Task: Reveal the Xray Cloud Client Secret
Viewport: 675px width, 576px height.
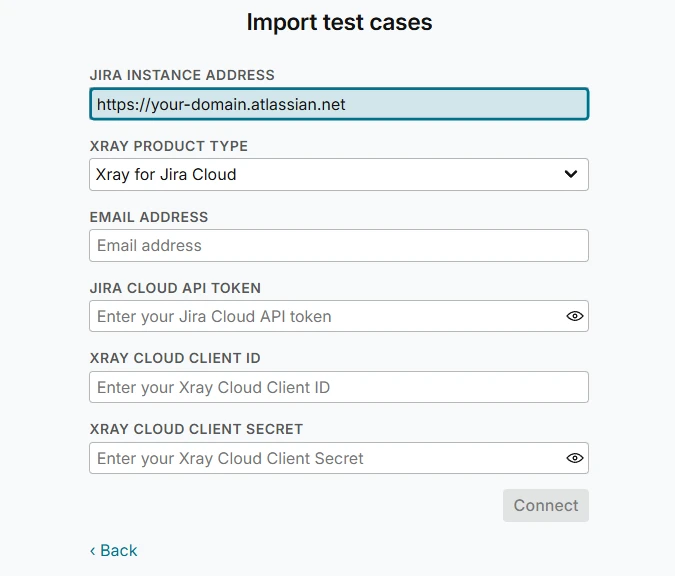Action: [574, 458]
